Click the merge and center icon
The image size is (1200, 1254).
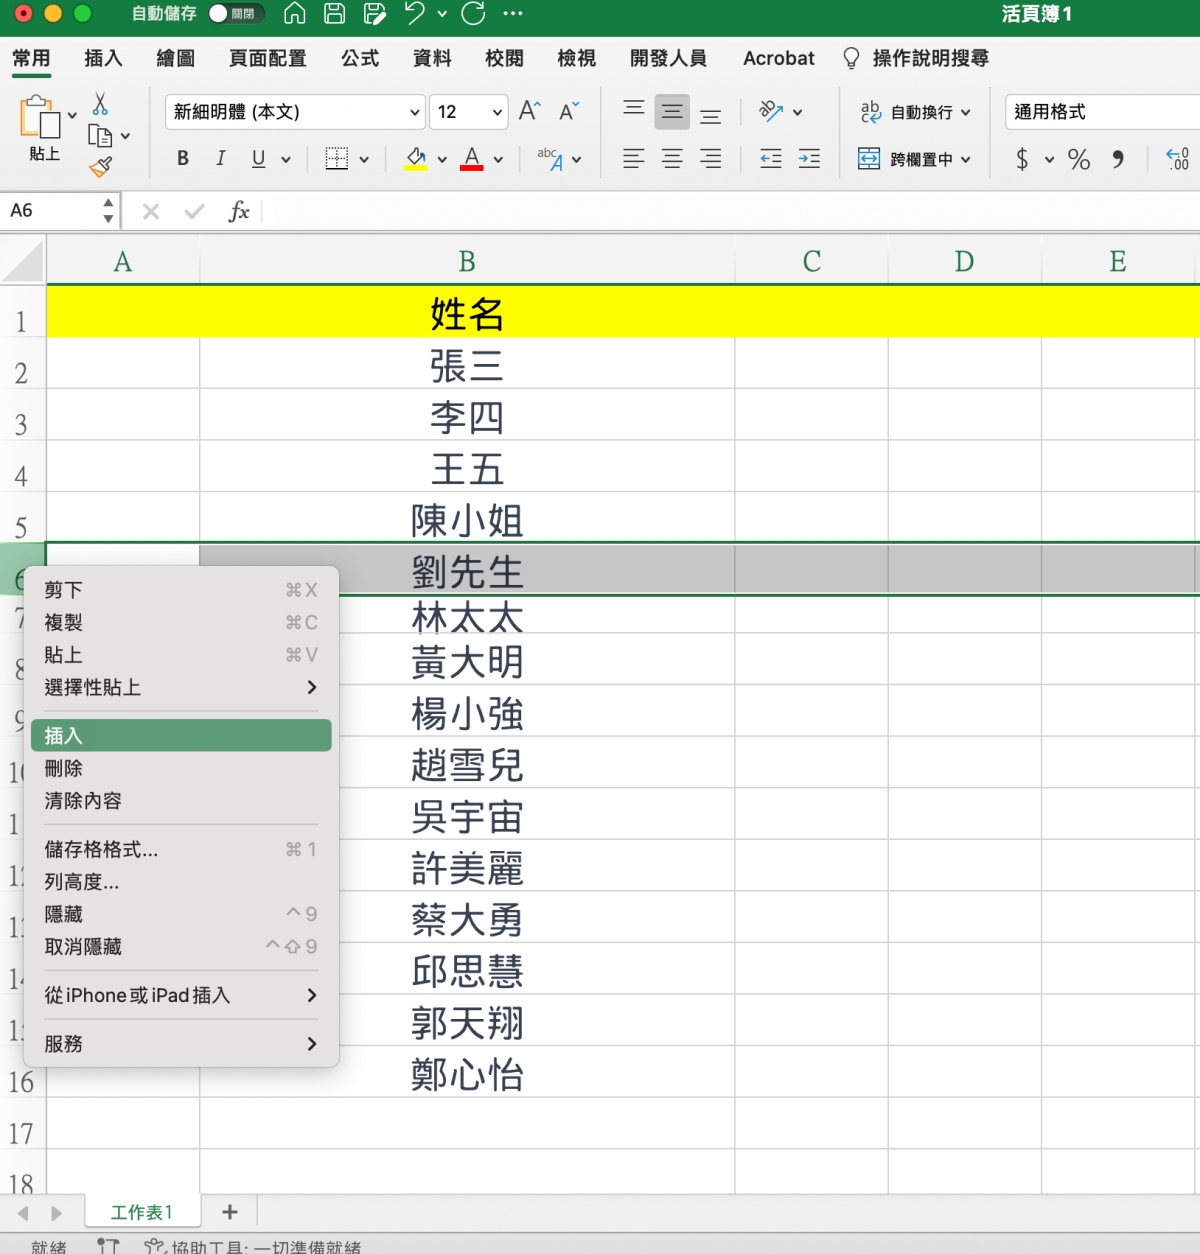[869, 159]
